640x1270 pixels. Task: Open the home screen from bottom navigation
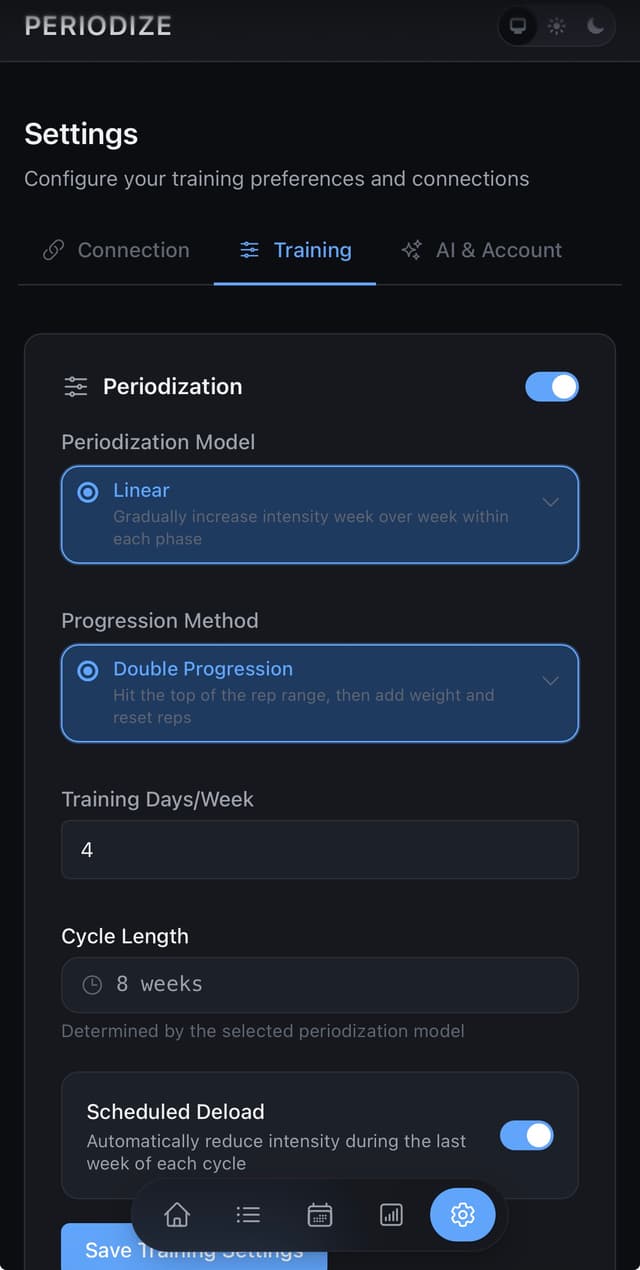pos(177,1214)
